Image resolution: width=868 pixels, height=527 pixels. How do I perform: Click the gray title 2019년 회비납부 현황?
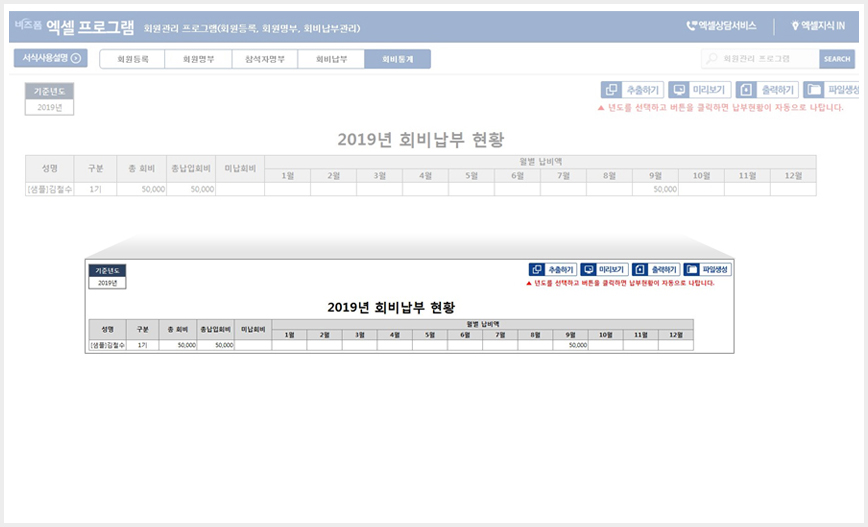pyautogui.click(x=421, y=139)
